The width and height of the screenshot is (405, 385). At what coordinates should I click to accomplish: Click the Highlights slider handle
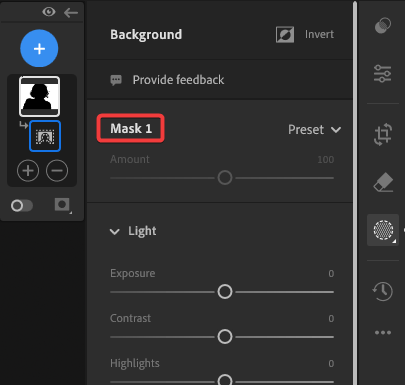click(x=225, y=380)
